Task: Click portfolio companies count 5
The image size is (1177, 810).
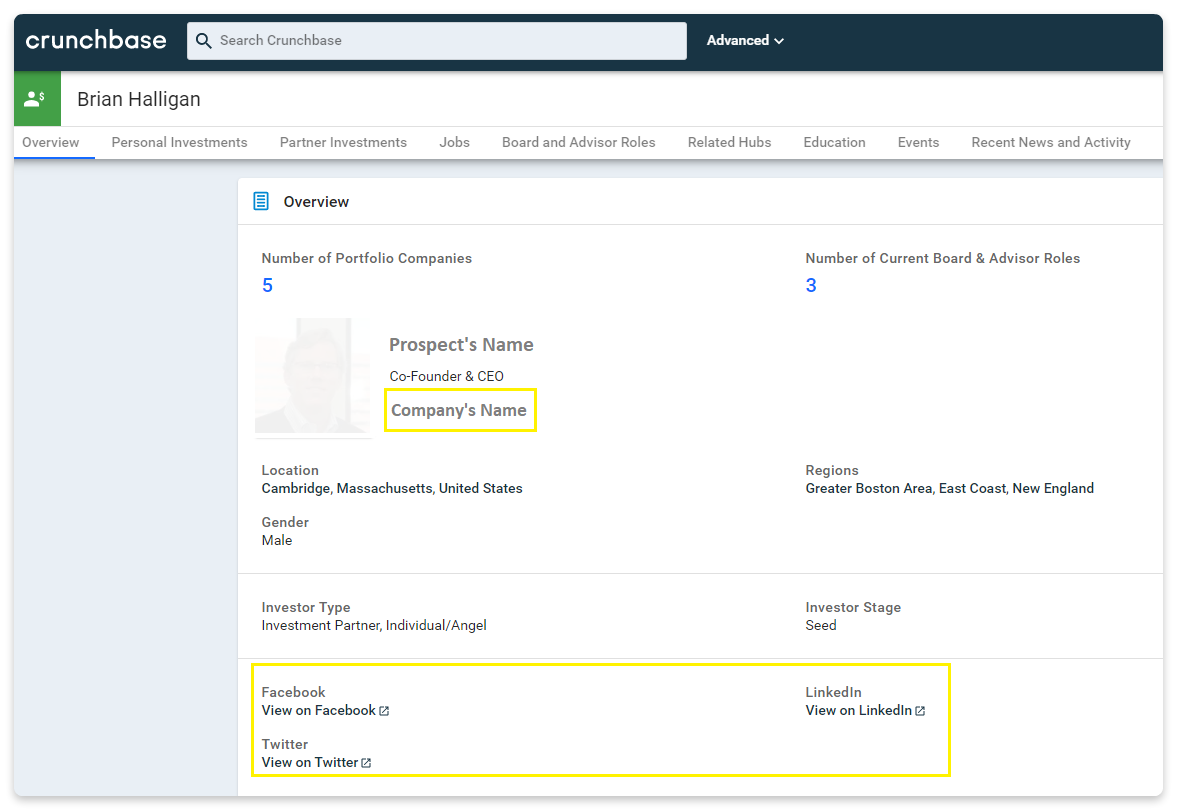Action: [267, 285]
